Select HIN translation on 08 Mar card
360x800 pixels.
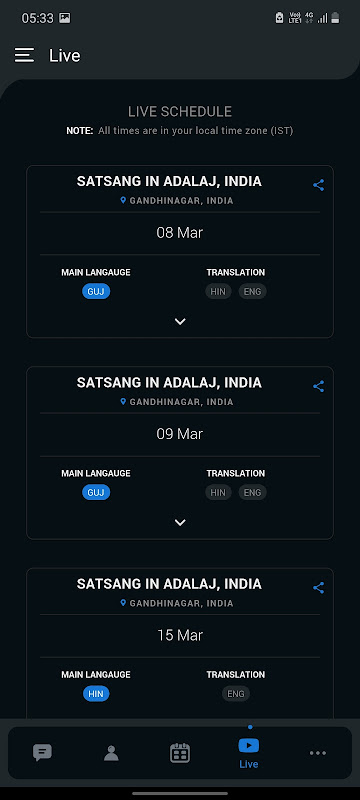[x=218, y=291]
